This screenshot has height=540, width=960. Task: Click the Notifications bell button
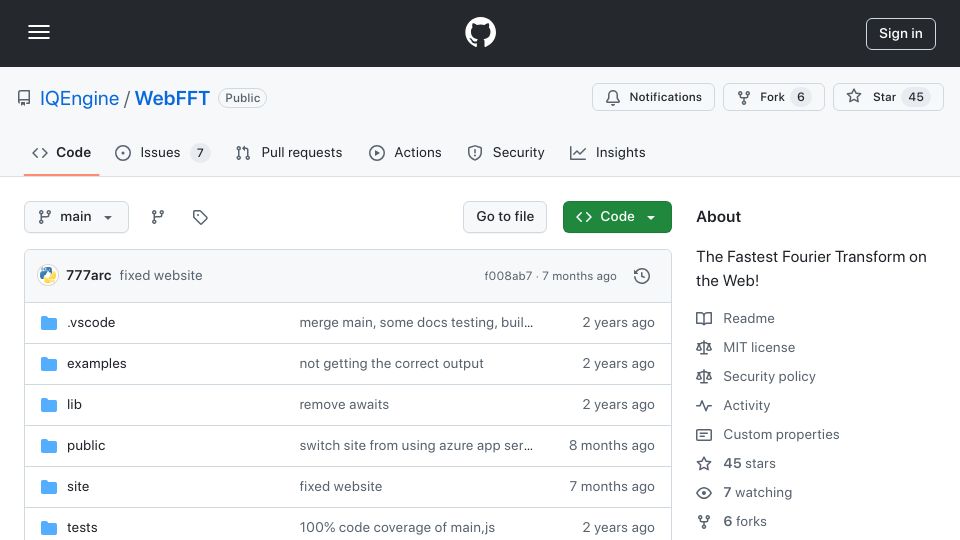653,97
